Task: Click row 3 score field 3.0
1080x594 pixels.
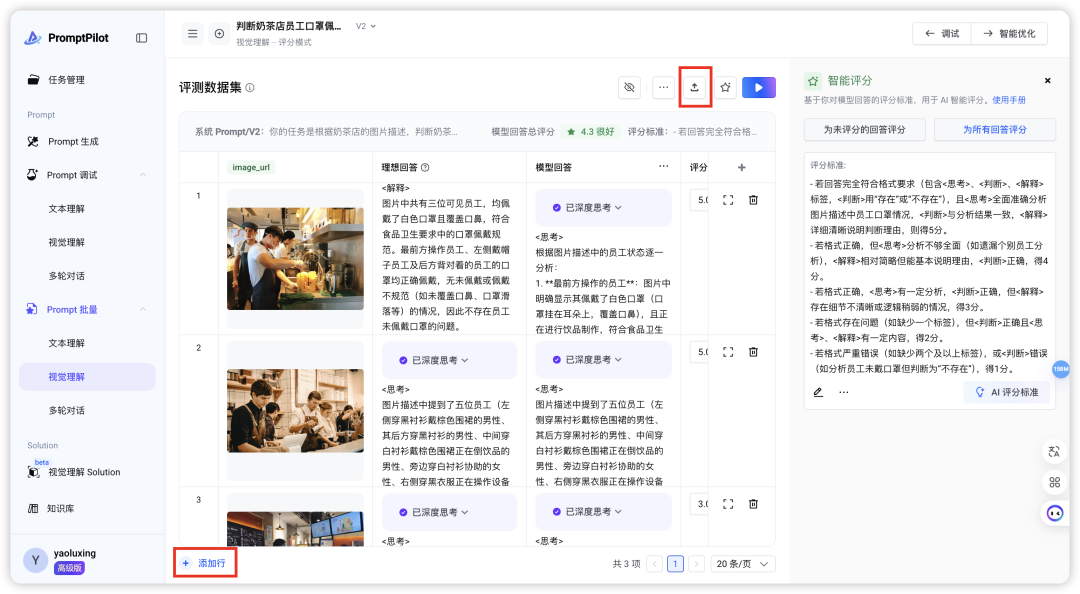Action: 700,504
